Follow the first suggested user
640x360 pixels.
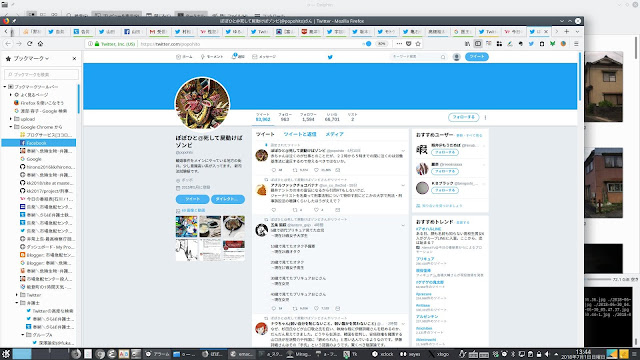click(x=445, y=152)
